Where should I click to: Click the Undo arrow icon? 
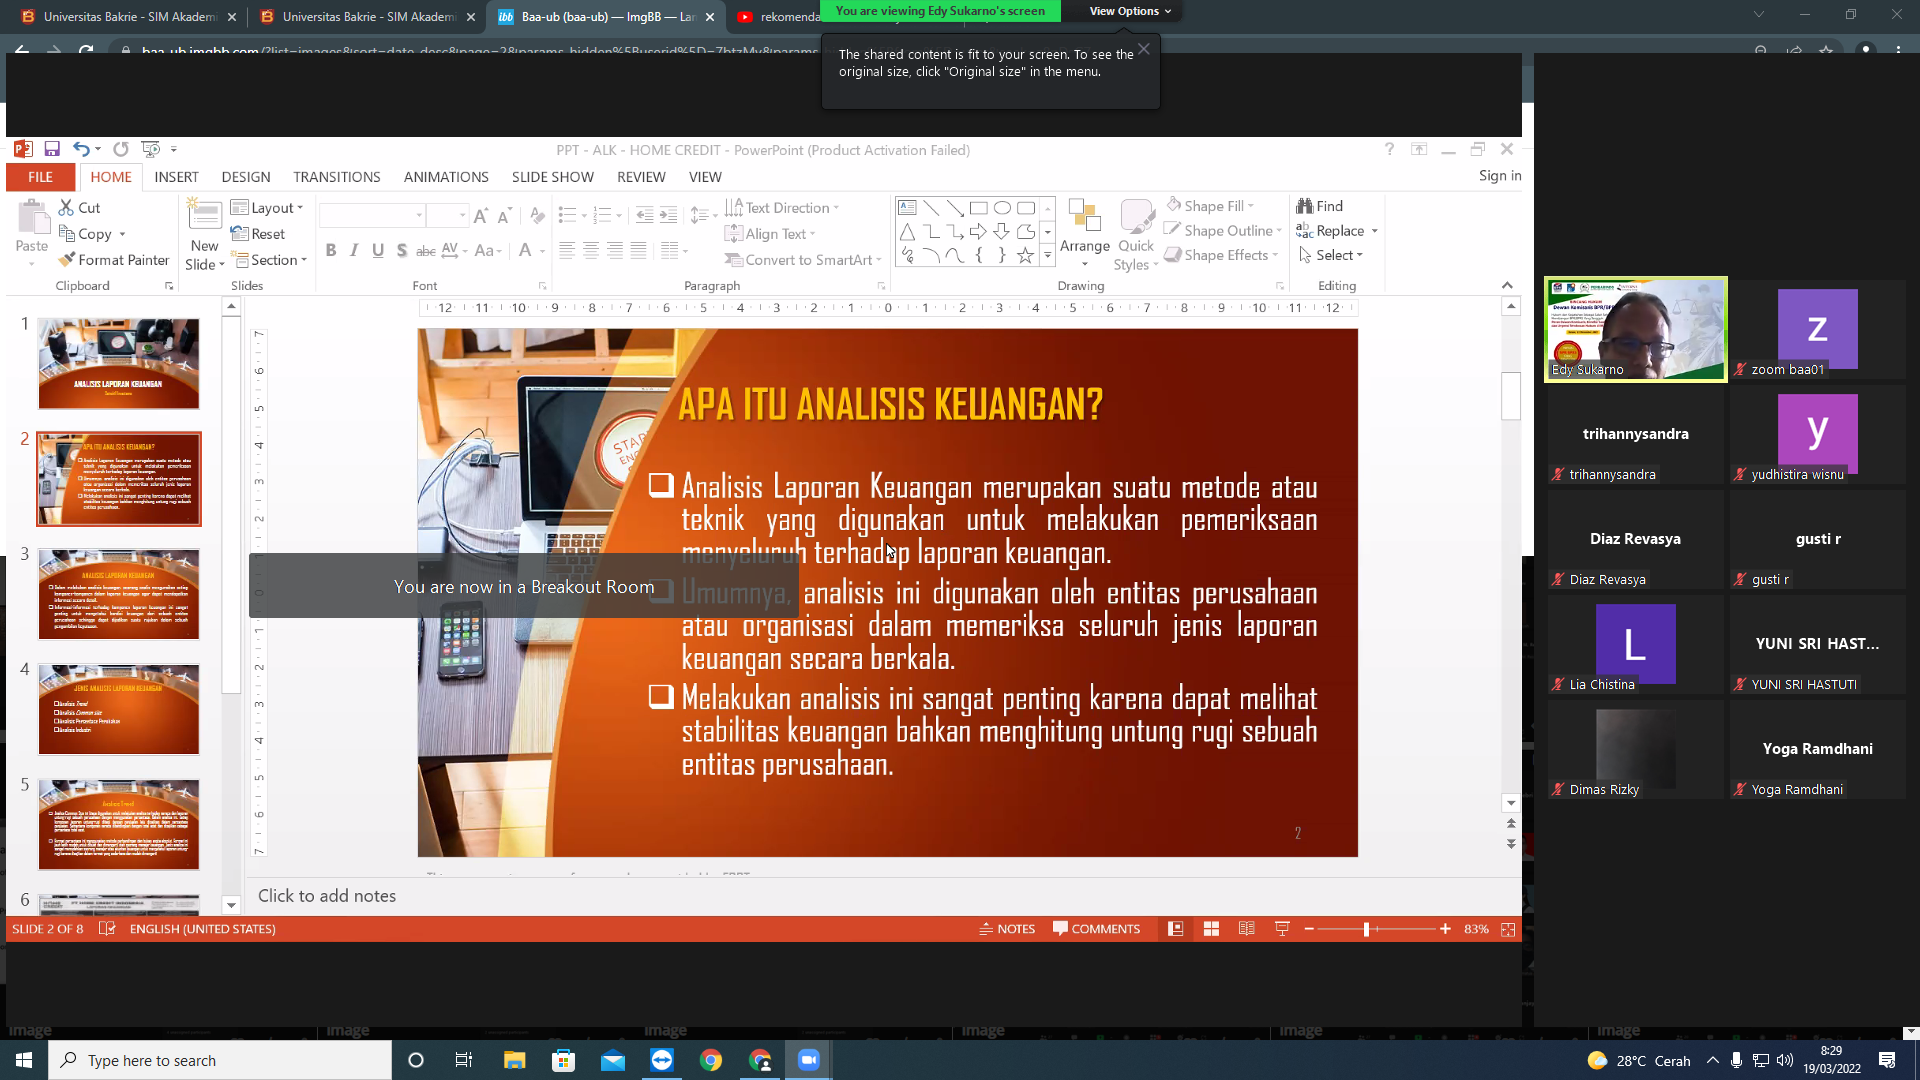[x=81, y=149]
